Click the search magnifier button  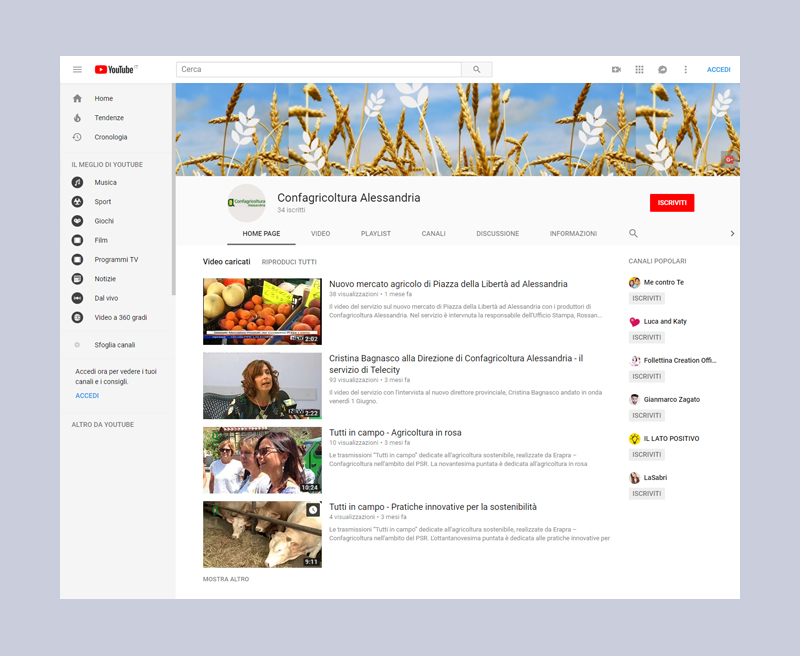(477, 69)
